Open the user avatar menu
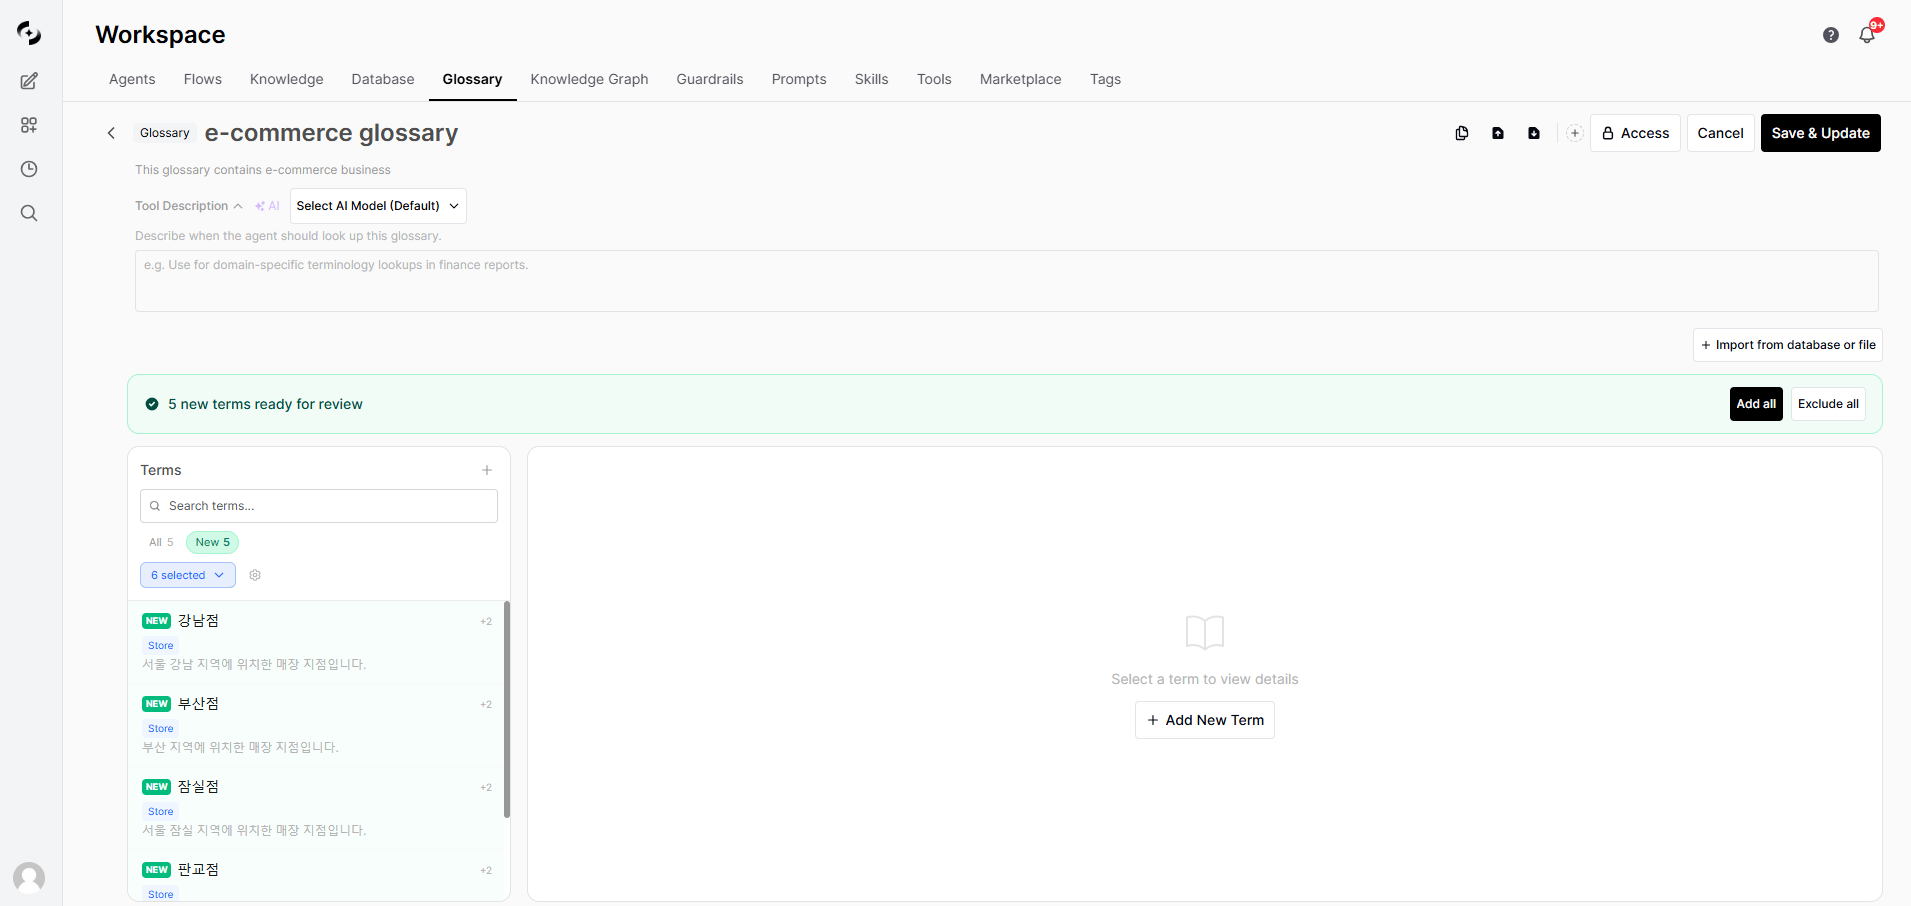The height and width of the screenshot is (906, 1911). tap(29, 878)
